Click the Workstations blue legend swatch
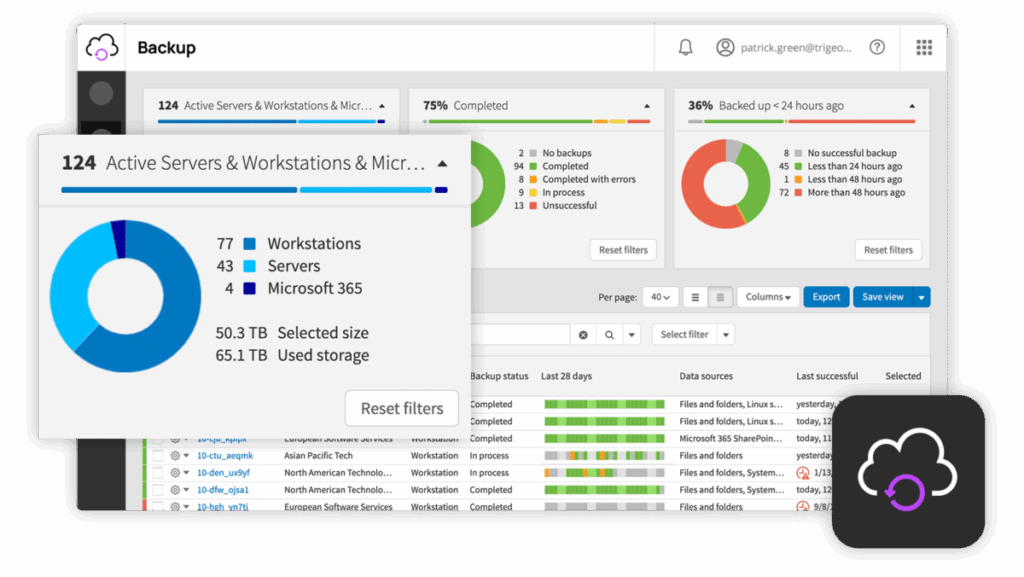Image resolution: width=1024 pixels, height=577 pixels. pyautogui.click(x=249, y=244)
